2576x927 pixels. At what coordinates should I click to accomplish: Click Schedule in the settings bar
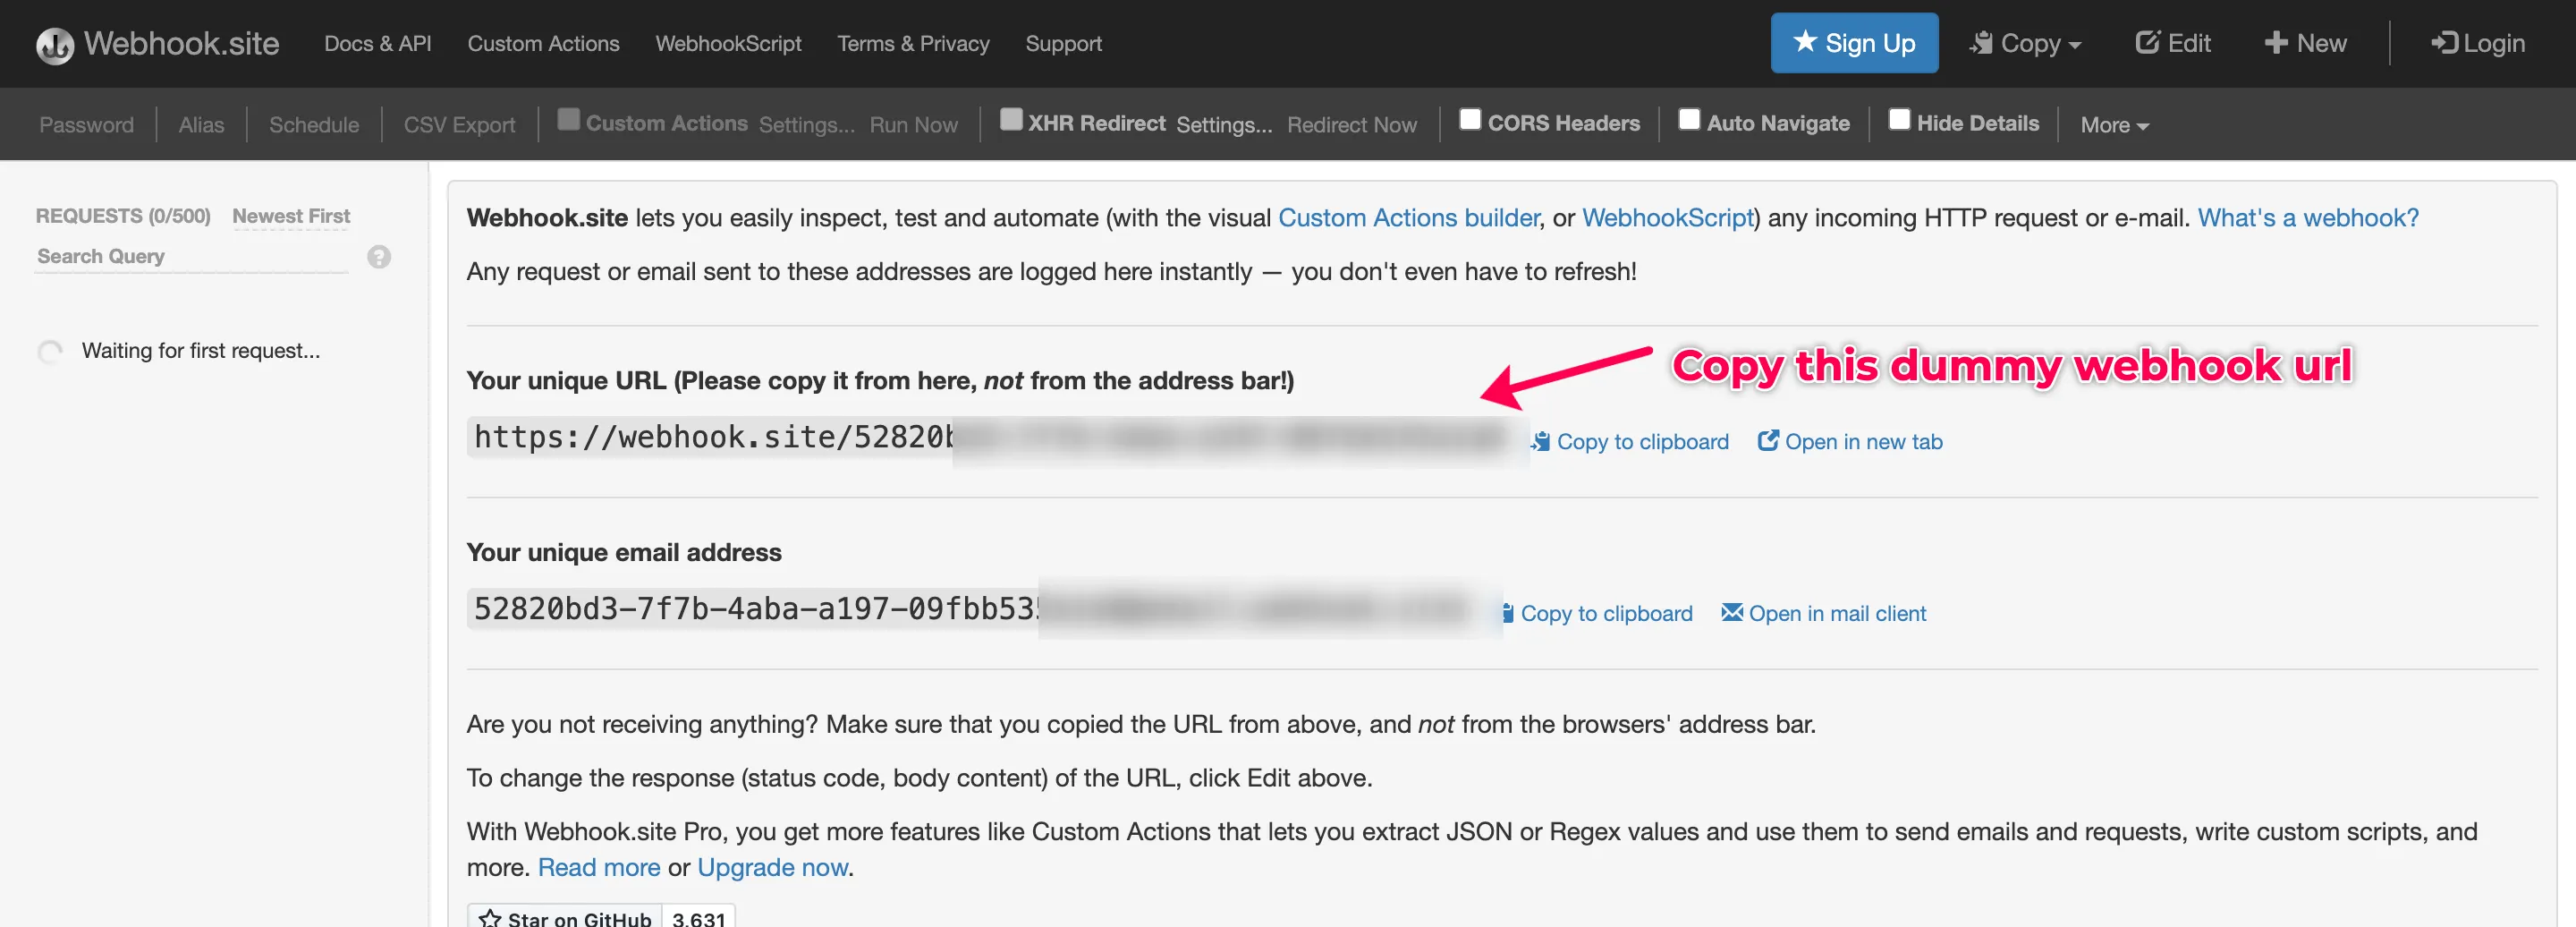pyautogui.click(x=314, y=124)
